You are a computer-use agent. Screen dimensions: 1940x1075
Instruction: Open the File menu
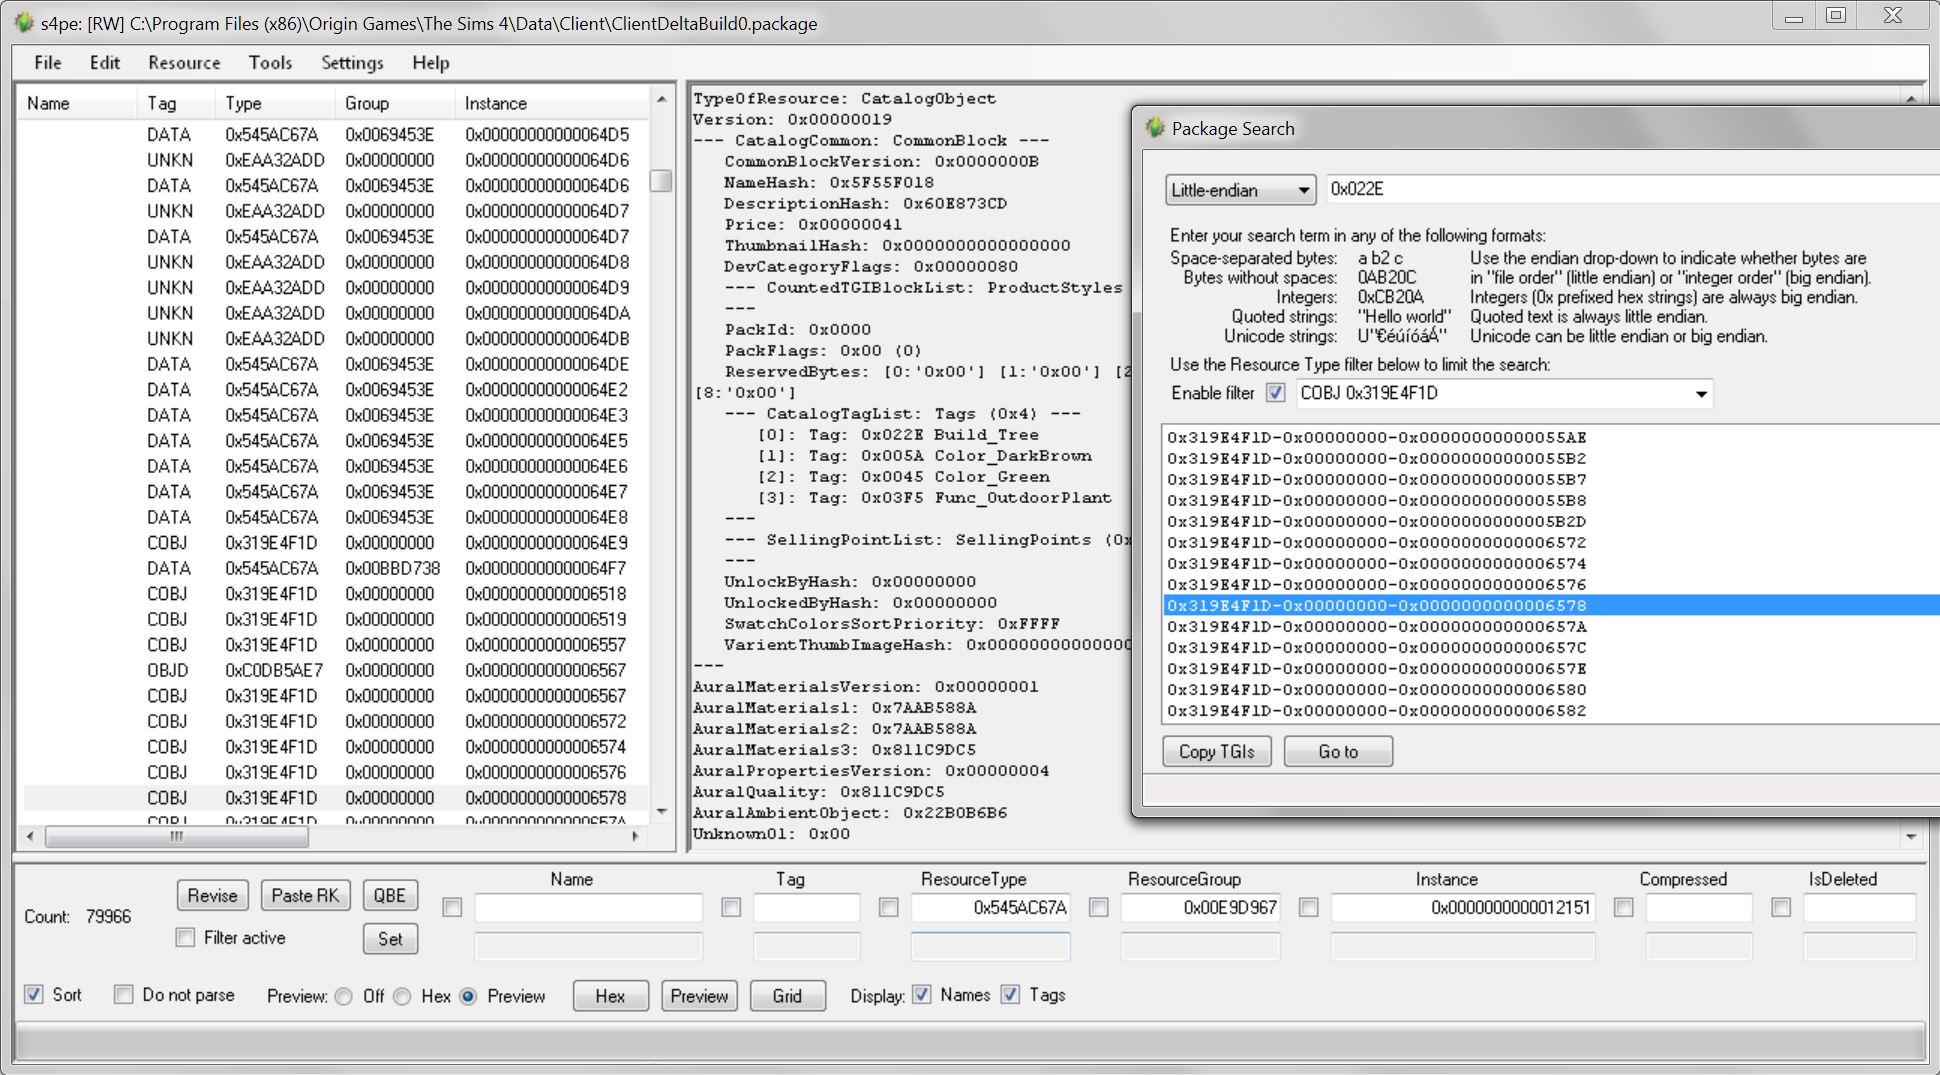(x=47, y=62)
